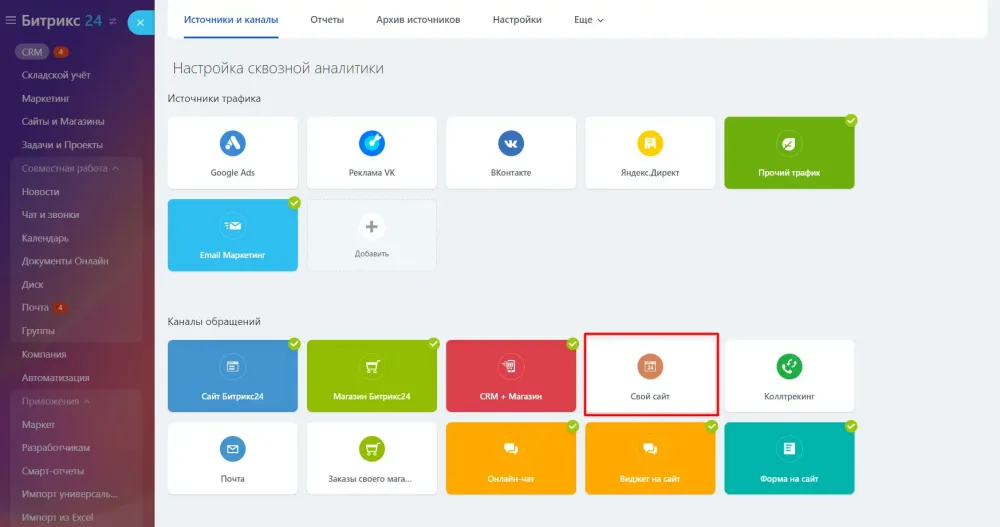Open Группы in the sidebar
This screenshot has height=527, width=1000.
pos(38,330)
